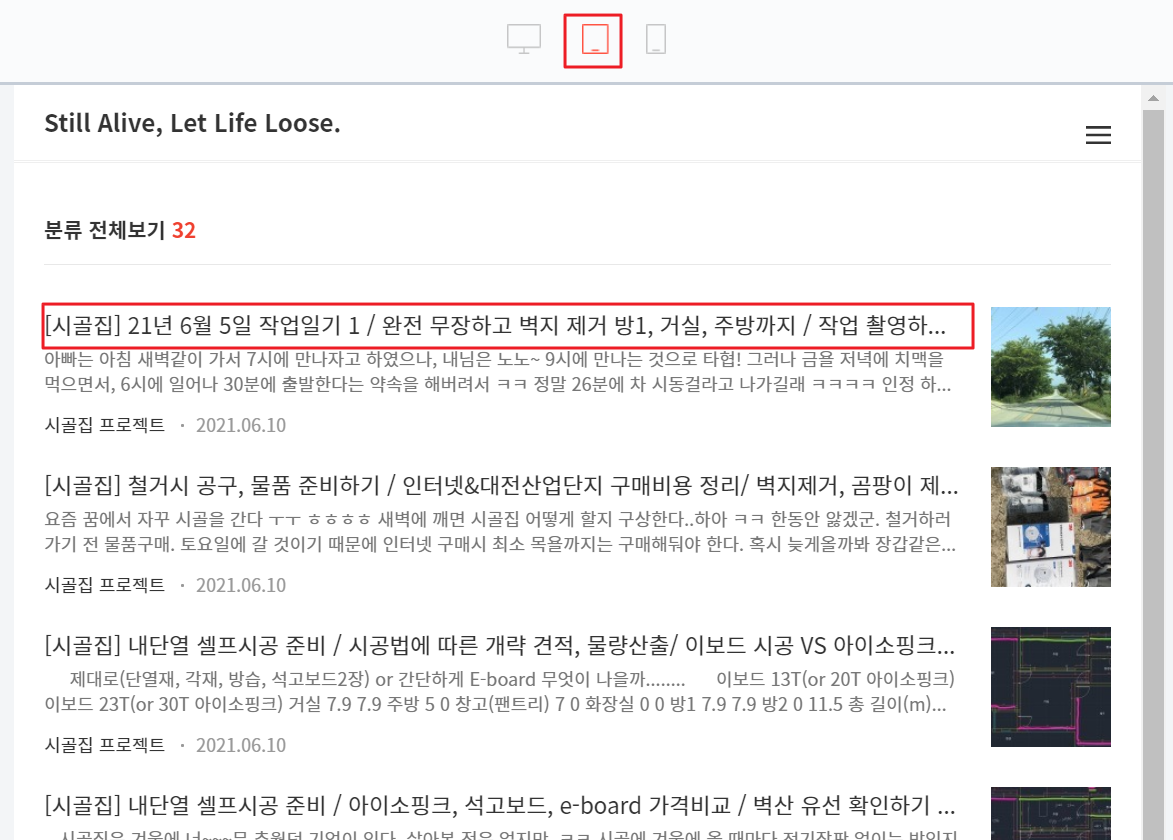Click floor plan thumbnail of 개략 견적 post

1050,687
